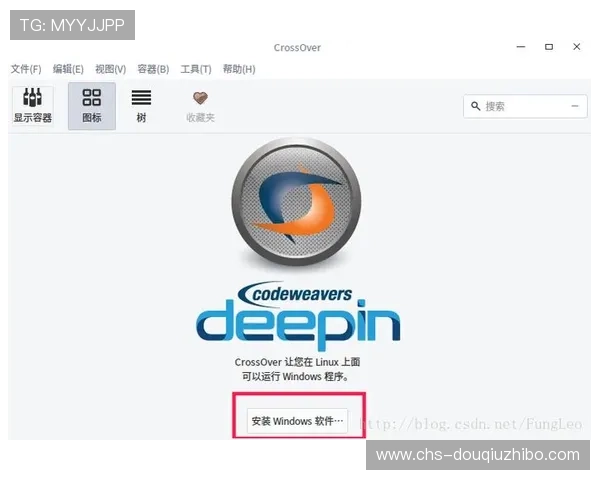Screen dimensions: 600x480
Task: Click the CrossOver title bar text
Action: 297,48
